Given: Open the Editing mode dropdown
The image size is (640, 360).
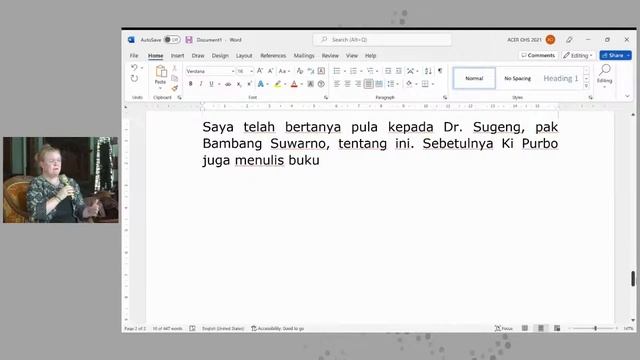Looking at the screenshot, I should pos(578,56).
